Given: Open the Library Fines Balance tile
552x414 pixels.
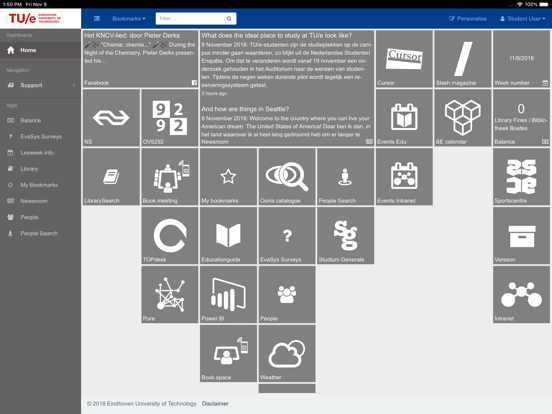Looking at the screenshot, I should tap(521, 118).
